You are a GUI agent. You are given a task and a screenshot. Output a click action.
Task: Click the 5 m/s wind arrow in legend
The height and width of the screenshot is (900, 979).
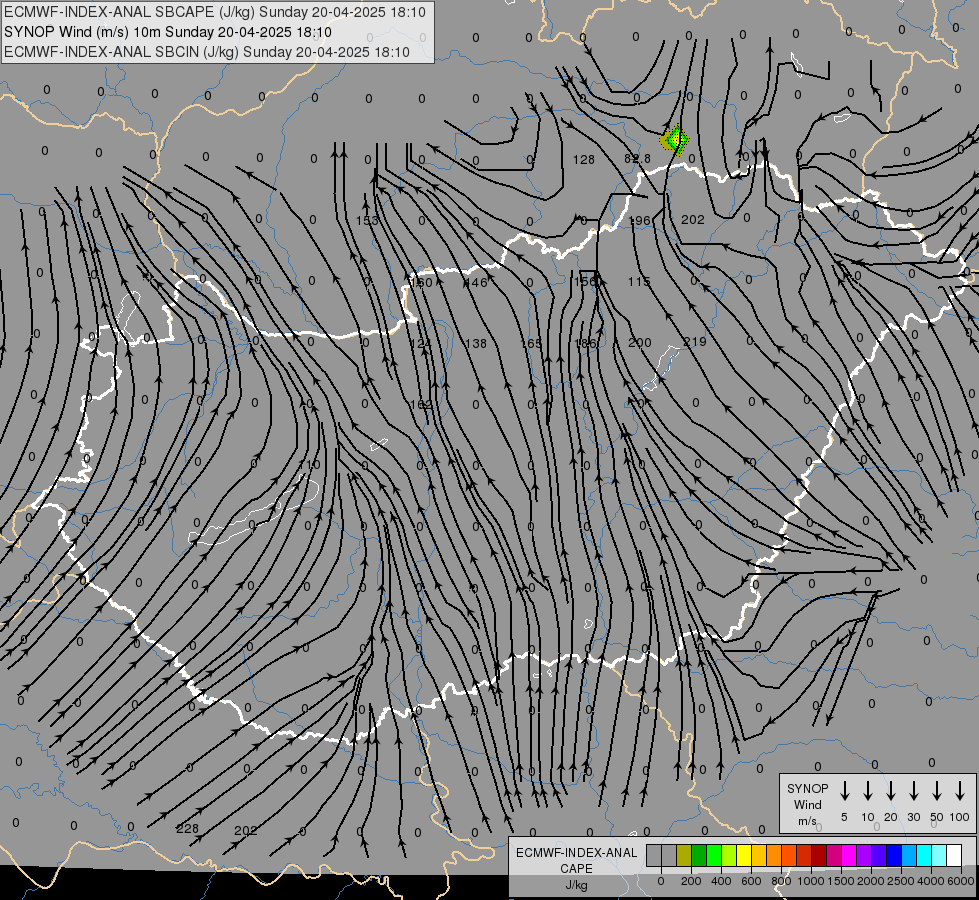[x=844, y=791]
